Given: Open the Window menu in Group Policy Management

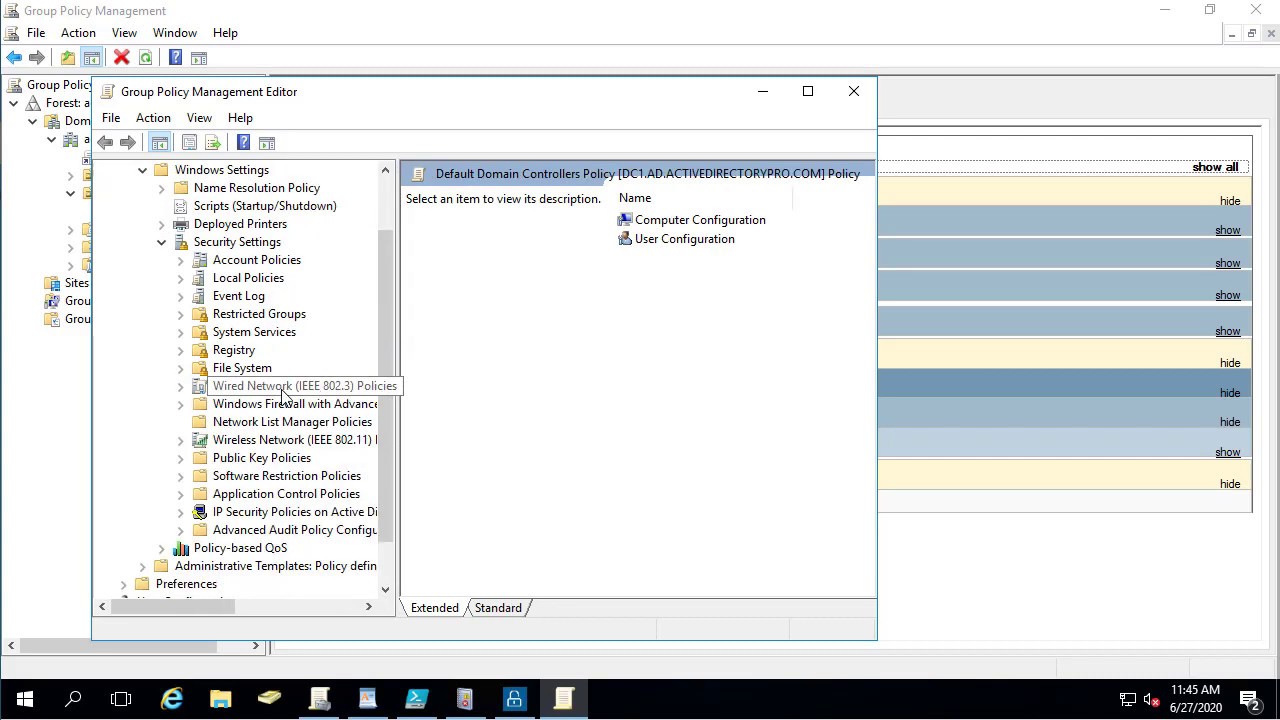Looking at the screenshot, I should [174, 33].
